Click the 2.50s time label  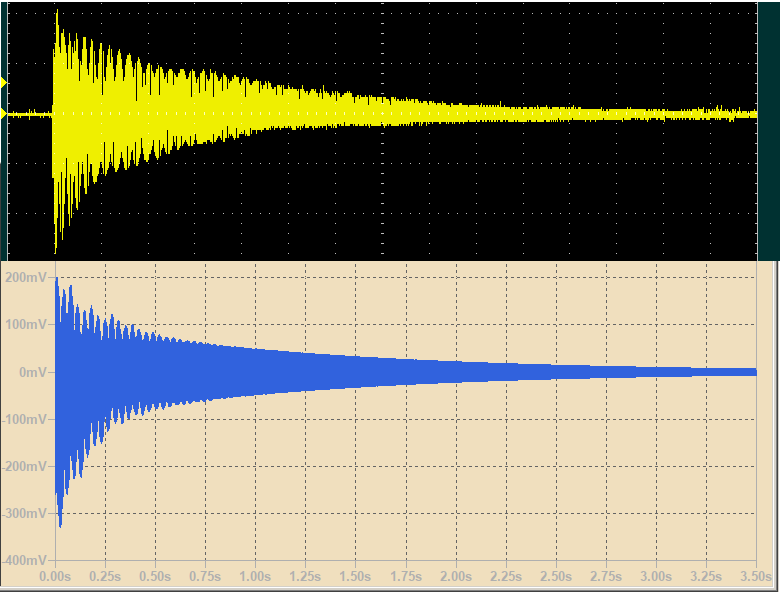click(x=556, y=577)
